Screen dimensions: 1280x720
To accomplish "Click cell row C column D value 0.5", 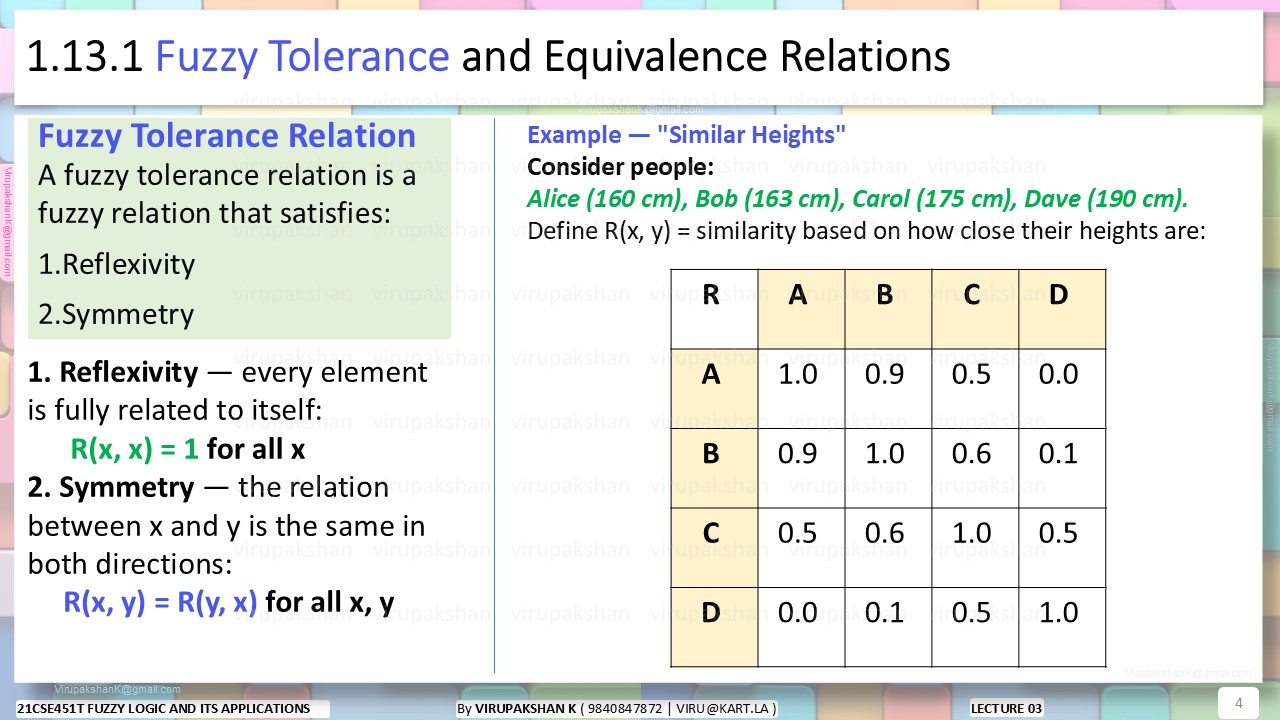I will click(x=1062, y=547).
